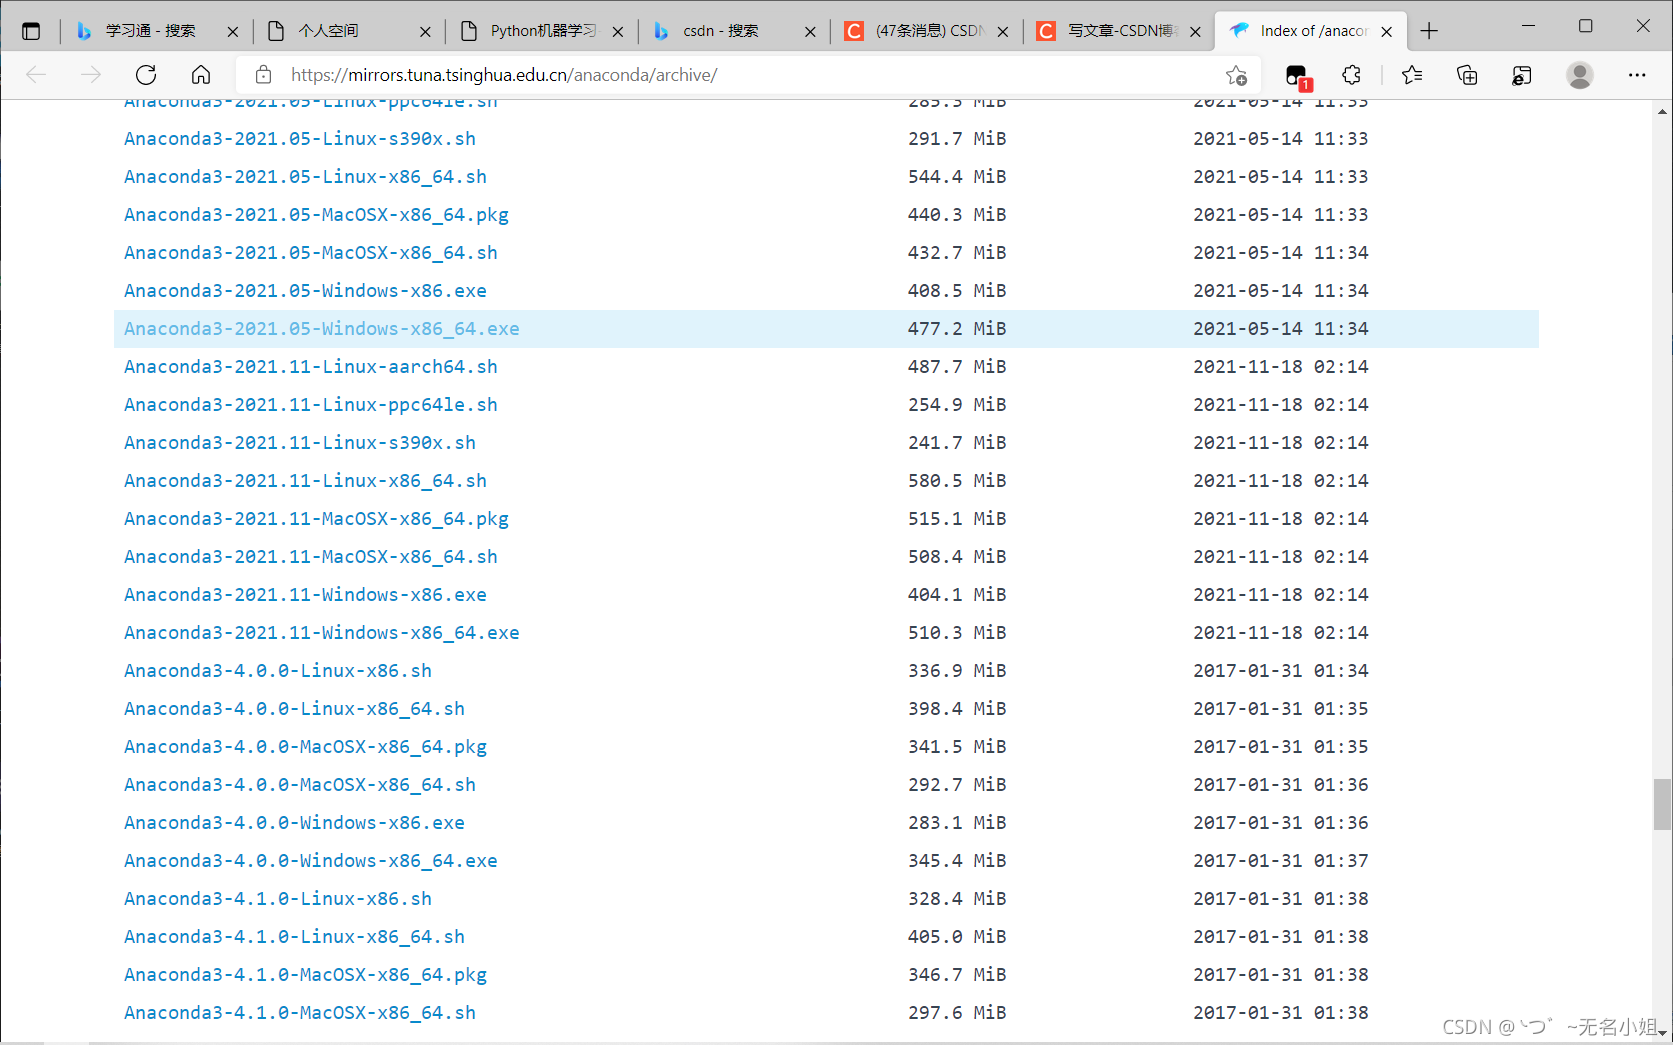
Task: Download Anaconda3-2021.05-MacOSX-x86_64.sh
Action: 311,253
